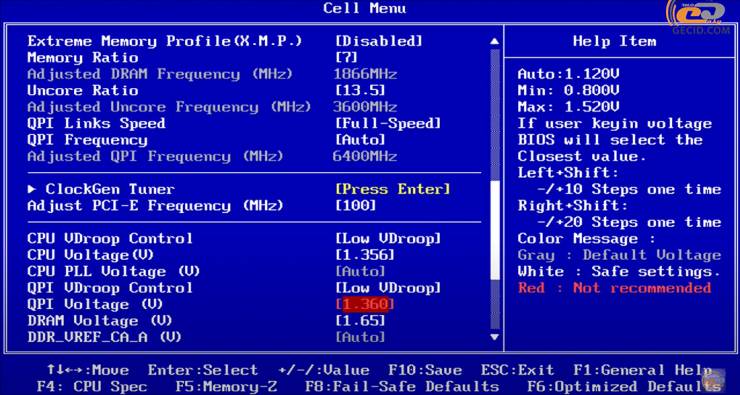Screen dimensions: 740x395
Task: Open CPU PLL Voltage [Auto] value
Action: point(360,271)
